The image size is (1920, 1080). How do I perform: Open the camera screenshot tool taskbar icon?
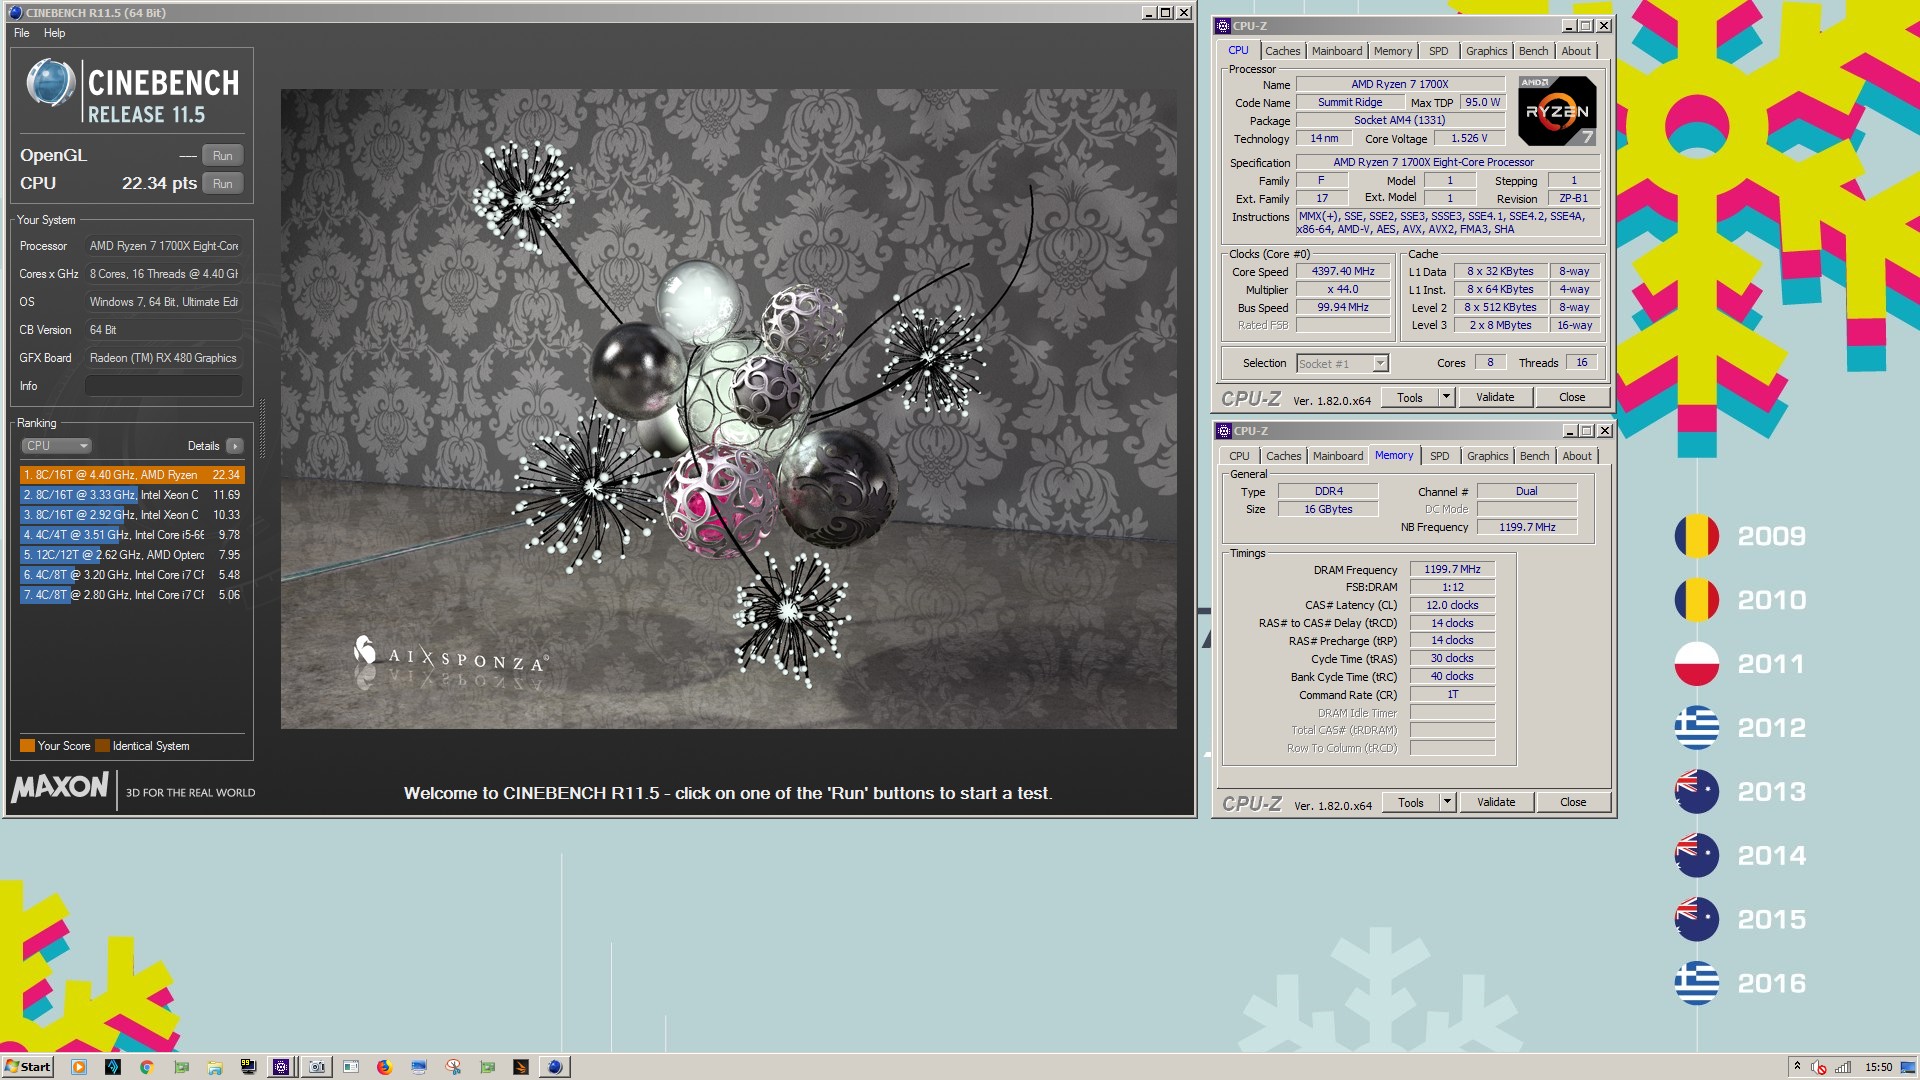[317, 1067]
